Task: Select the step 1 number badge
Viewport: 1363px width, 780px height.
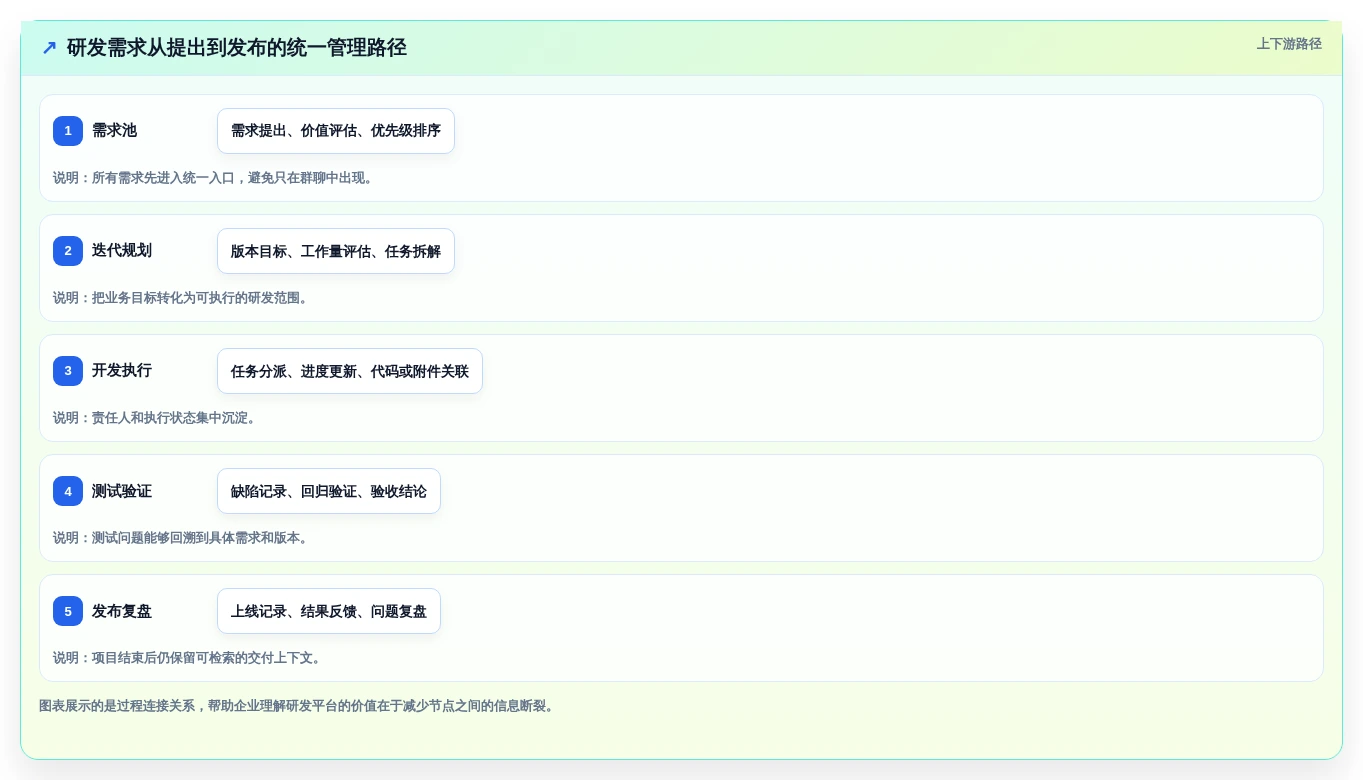Action: [68, 131]
